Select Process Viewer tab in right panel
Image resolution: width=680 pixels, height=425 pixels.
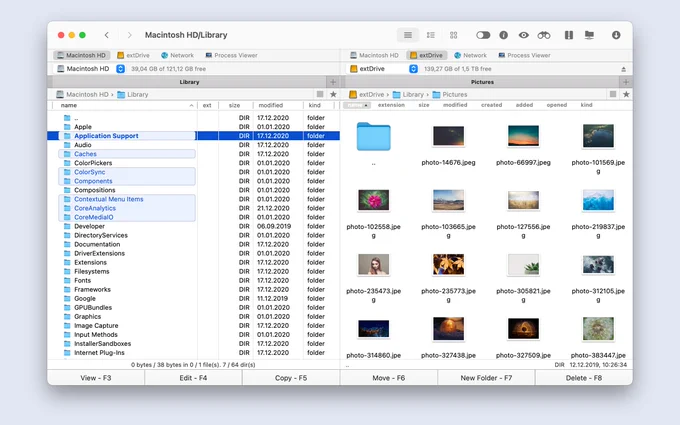[524, 55]
